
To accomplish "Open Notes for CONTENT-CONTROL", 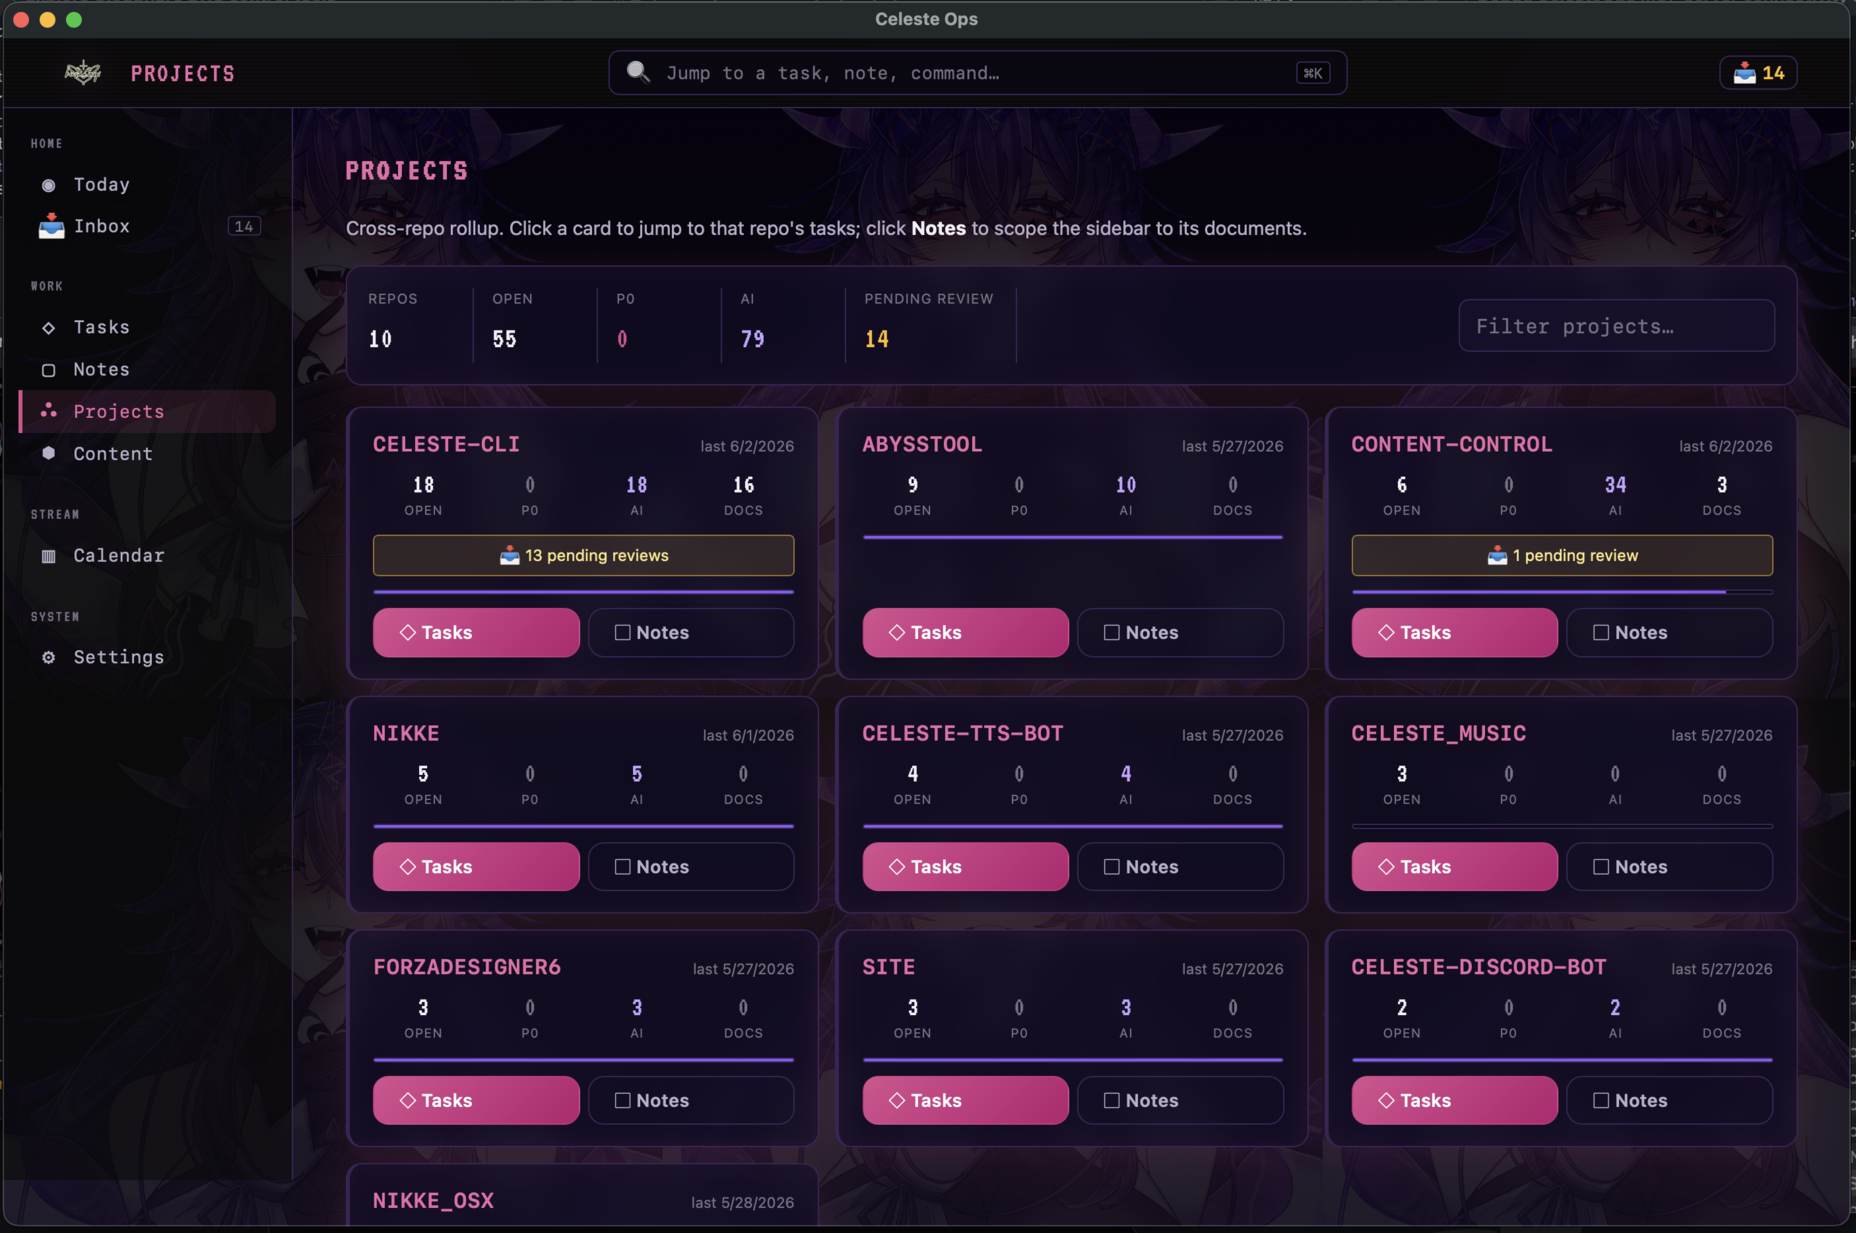I will click(1669, 632).
